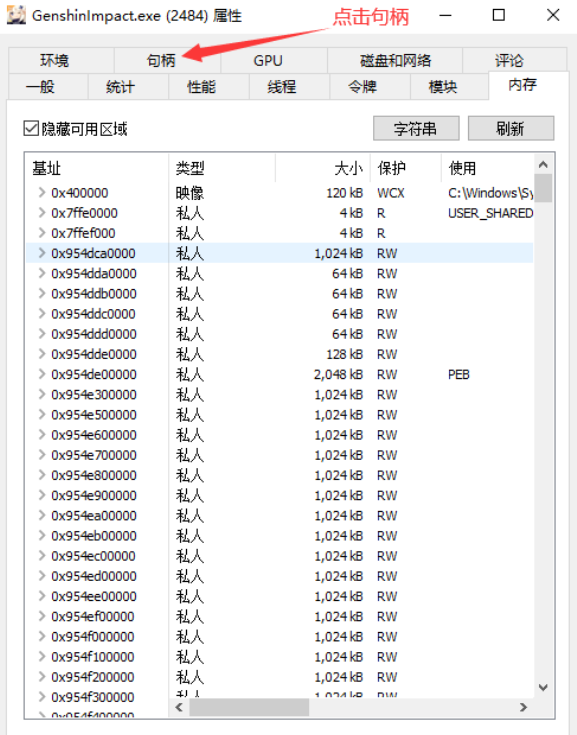Sort by the 基址 column header
Image resolution: width=577 pixels, height=735 pixels.
pyautogui.click(x=97, y=168)
